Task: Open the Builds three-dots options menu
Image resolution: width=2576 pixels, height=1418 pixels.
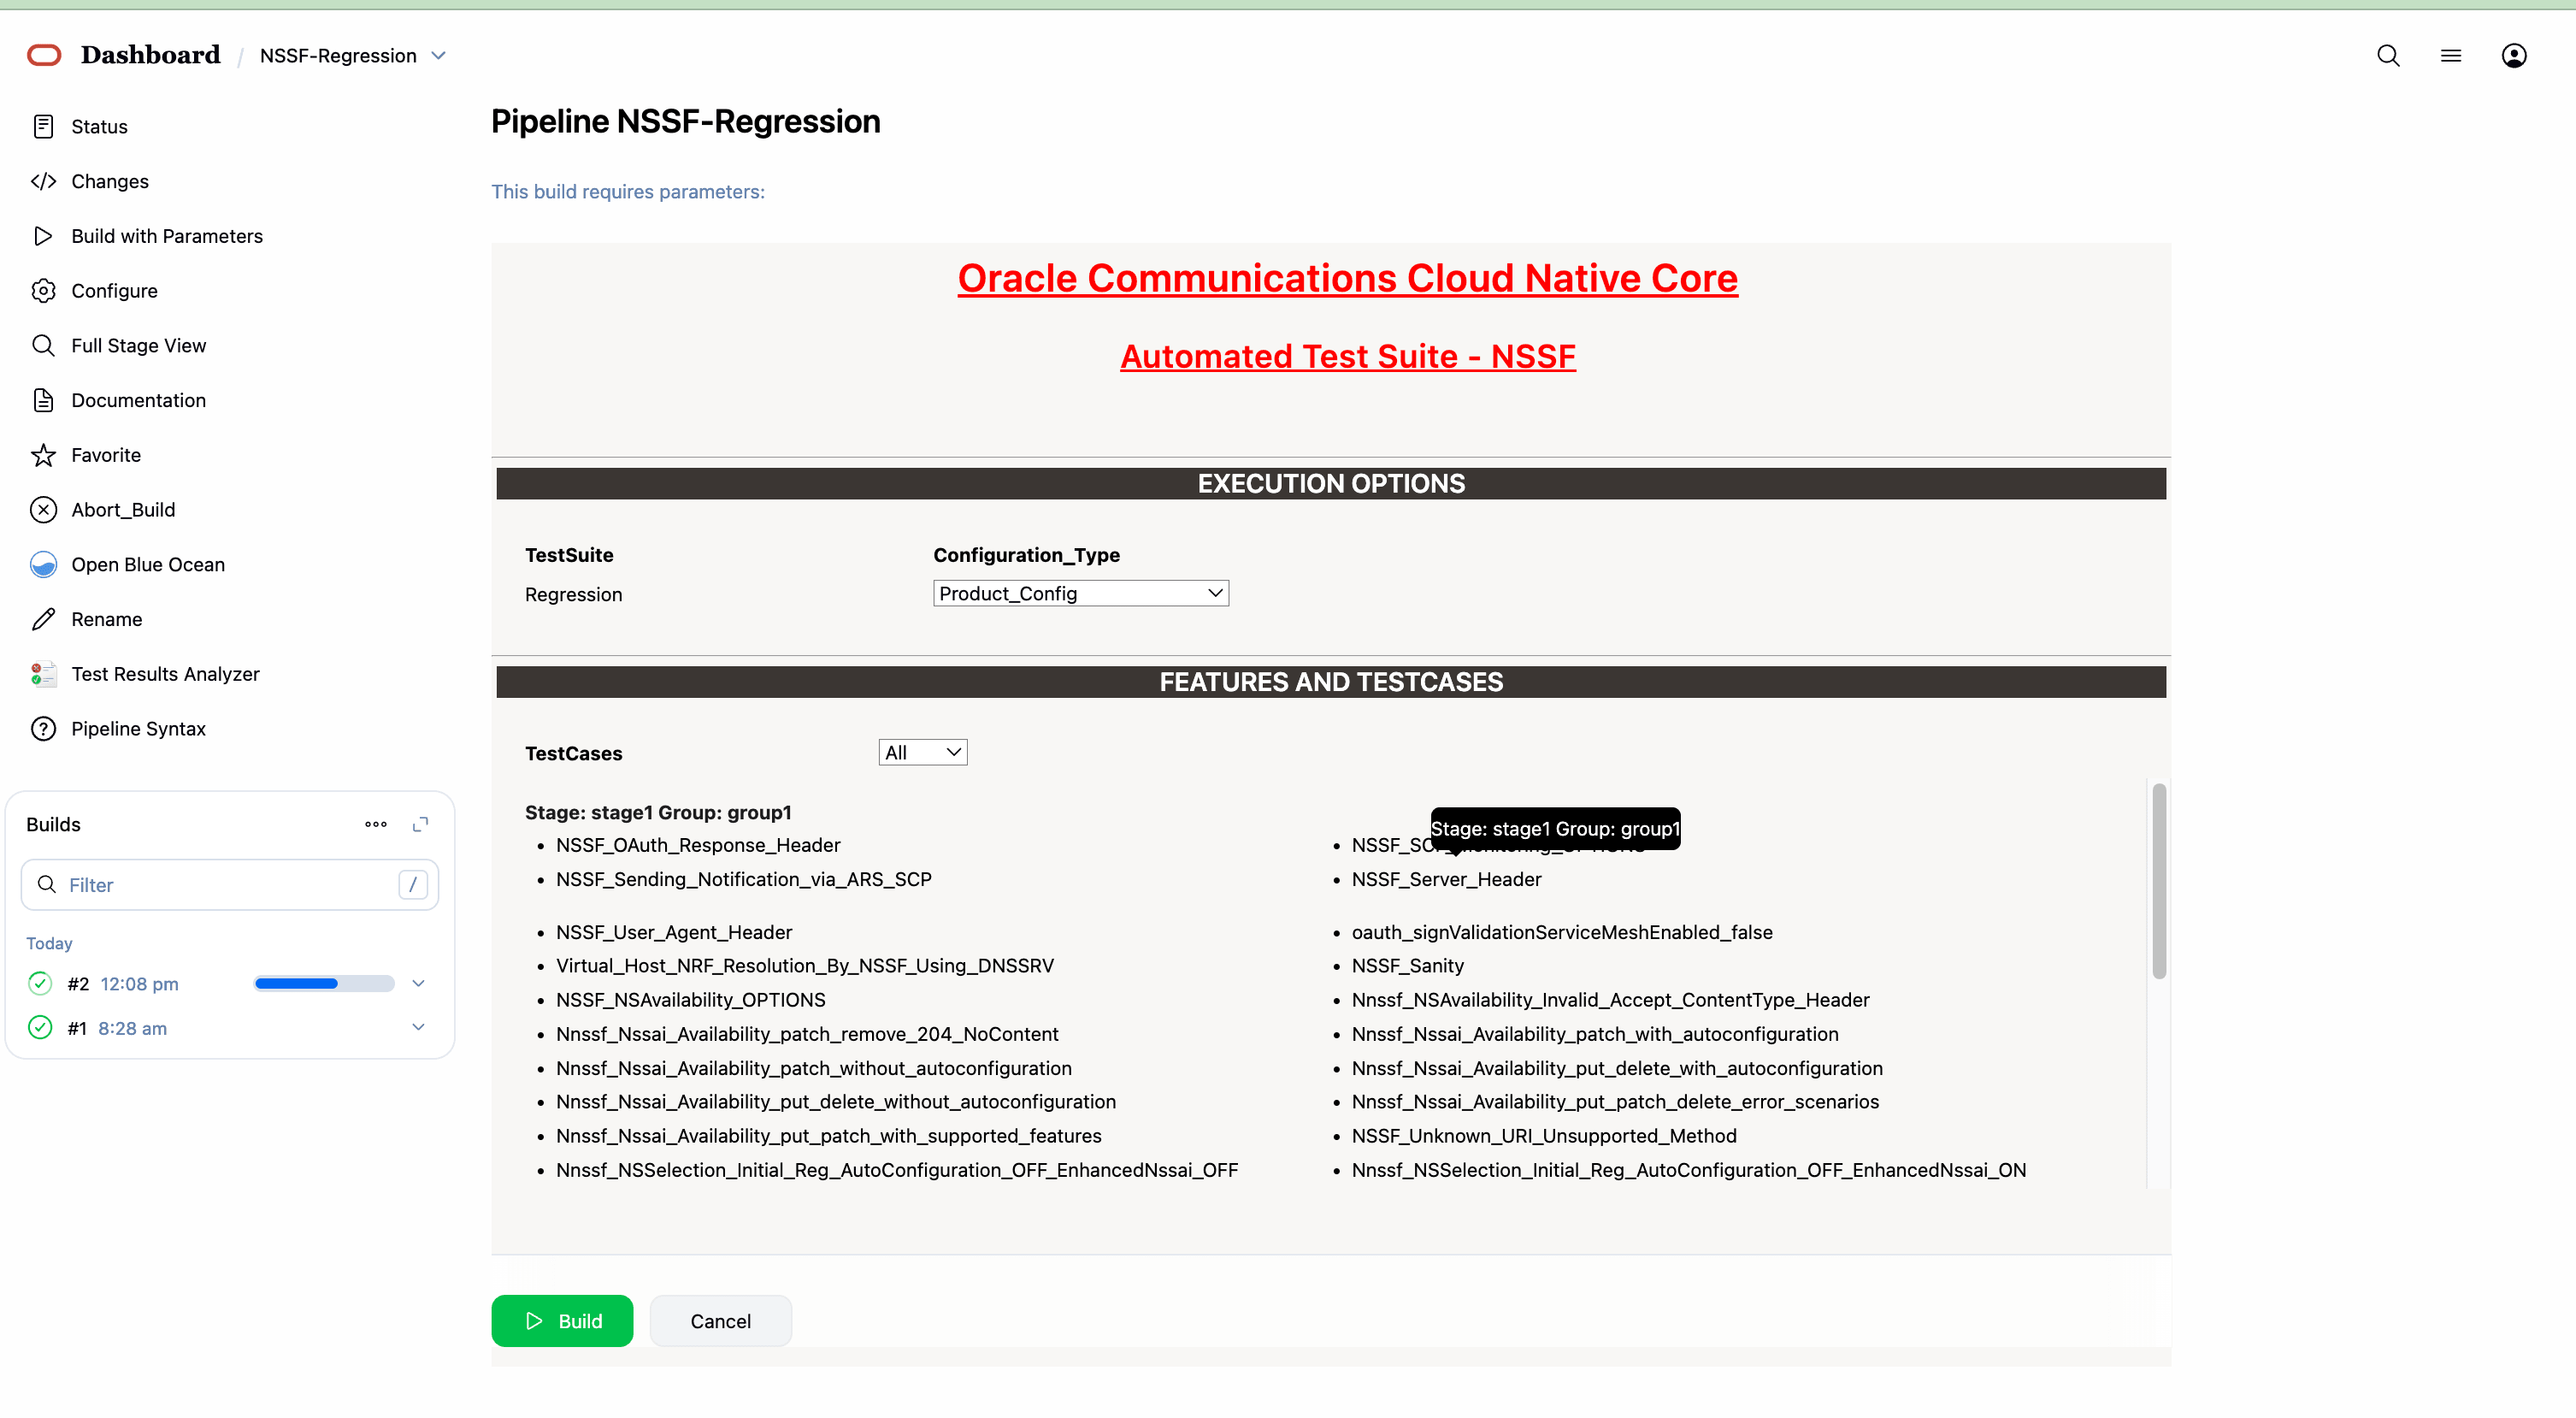Action: pyautogui.click(x=375, y=824)
